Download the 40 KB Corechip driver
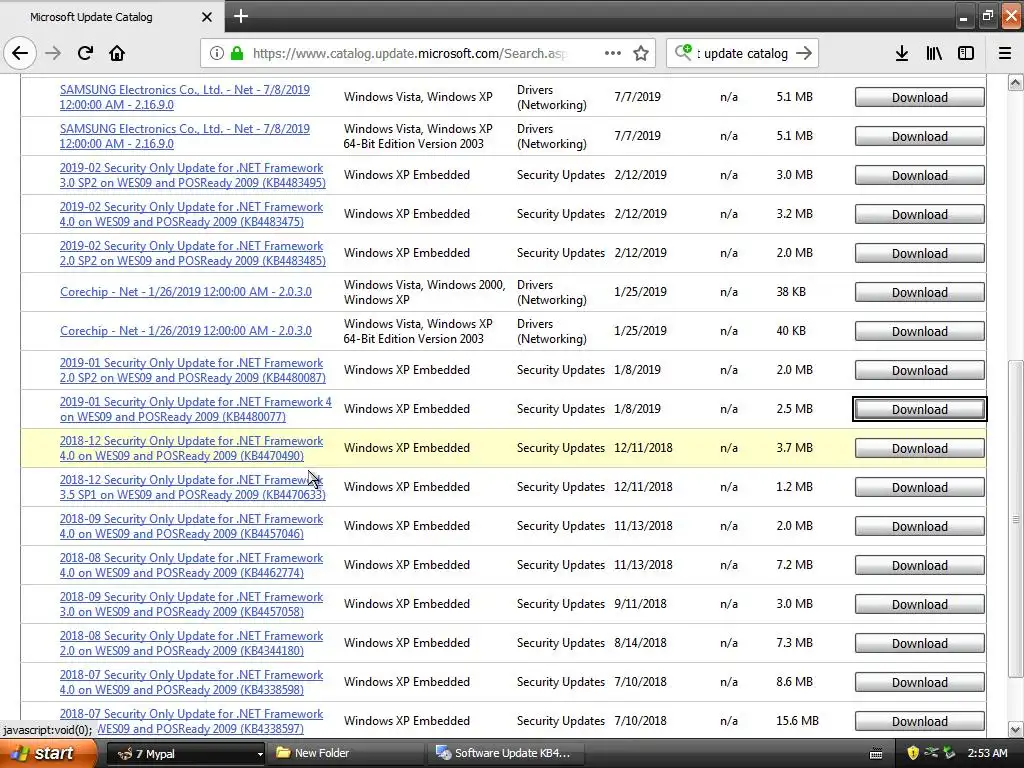1024x768 pixels. 920,331
